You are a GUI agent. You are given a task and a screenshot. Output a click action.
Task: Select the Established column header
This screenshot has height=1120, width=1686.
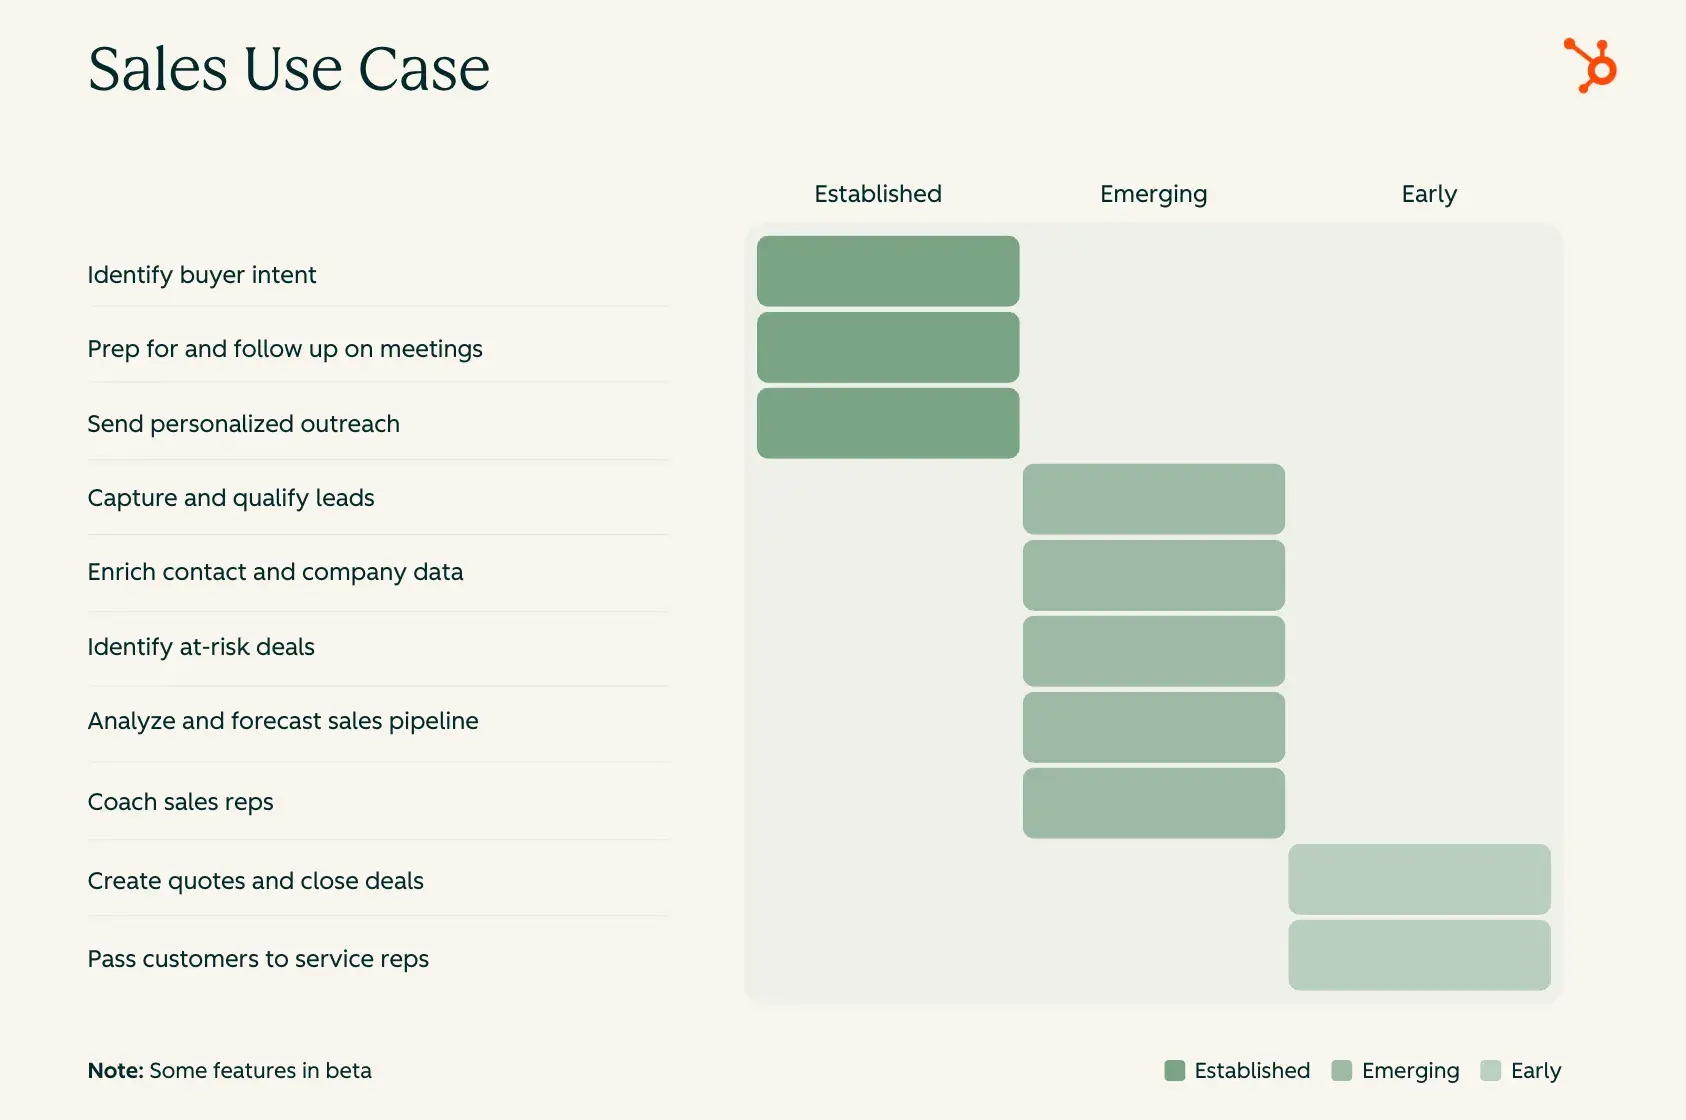[878, 194]
